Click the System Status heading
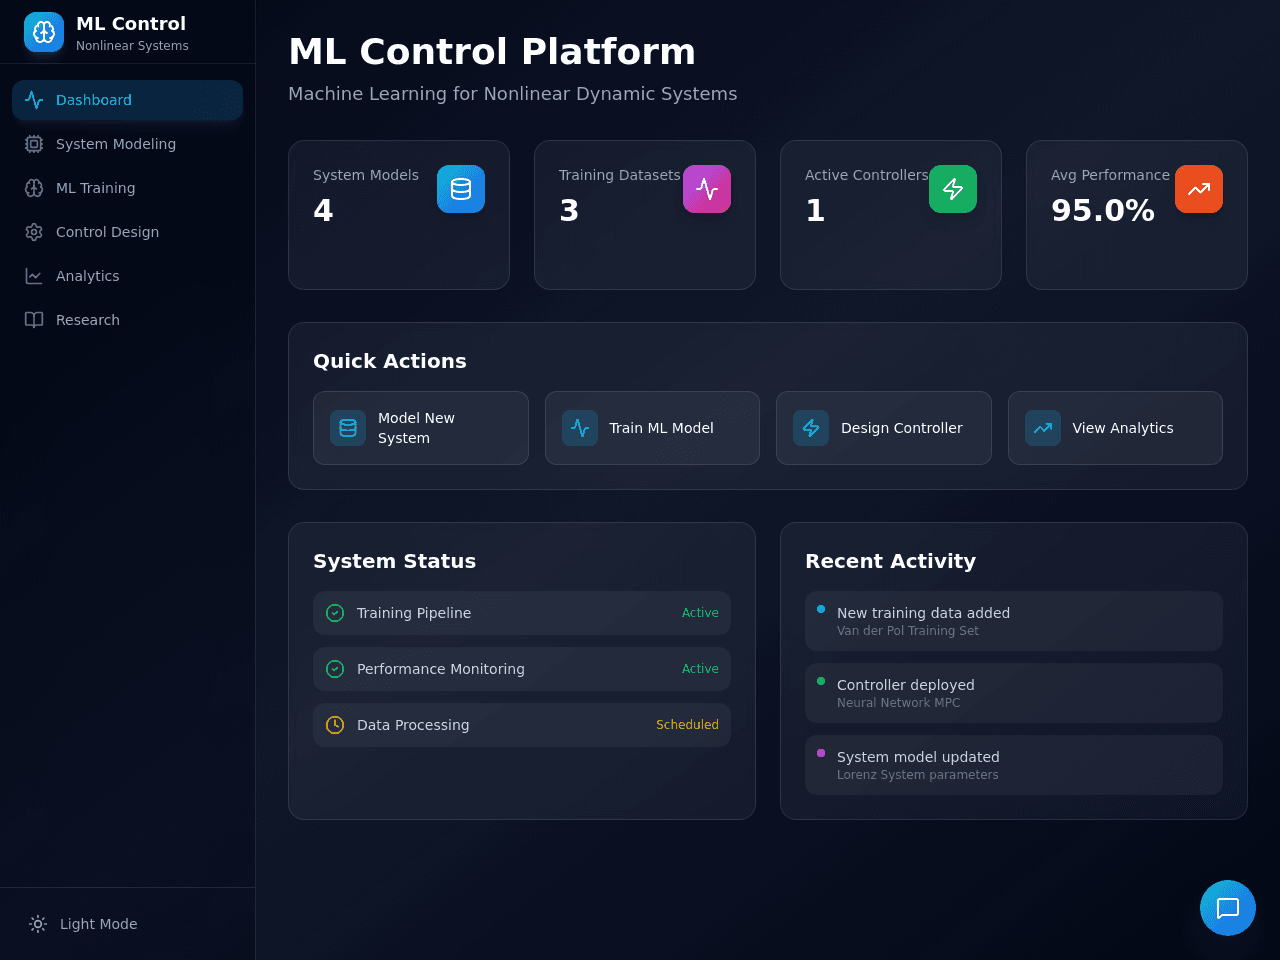 coord(395,561)
